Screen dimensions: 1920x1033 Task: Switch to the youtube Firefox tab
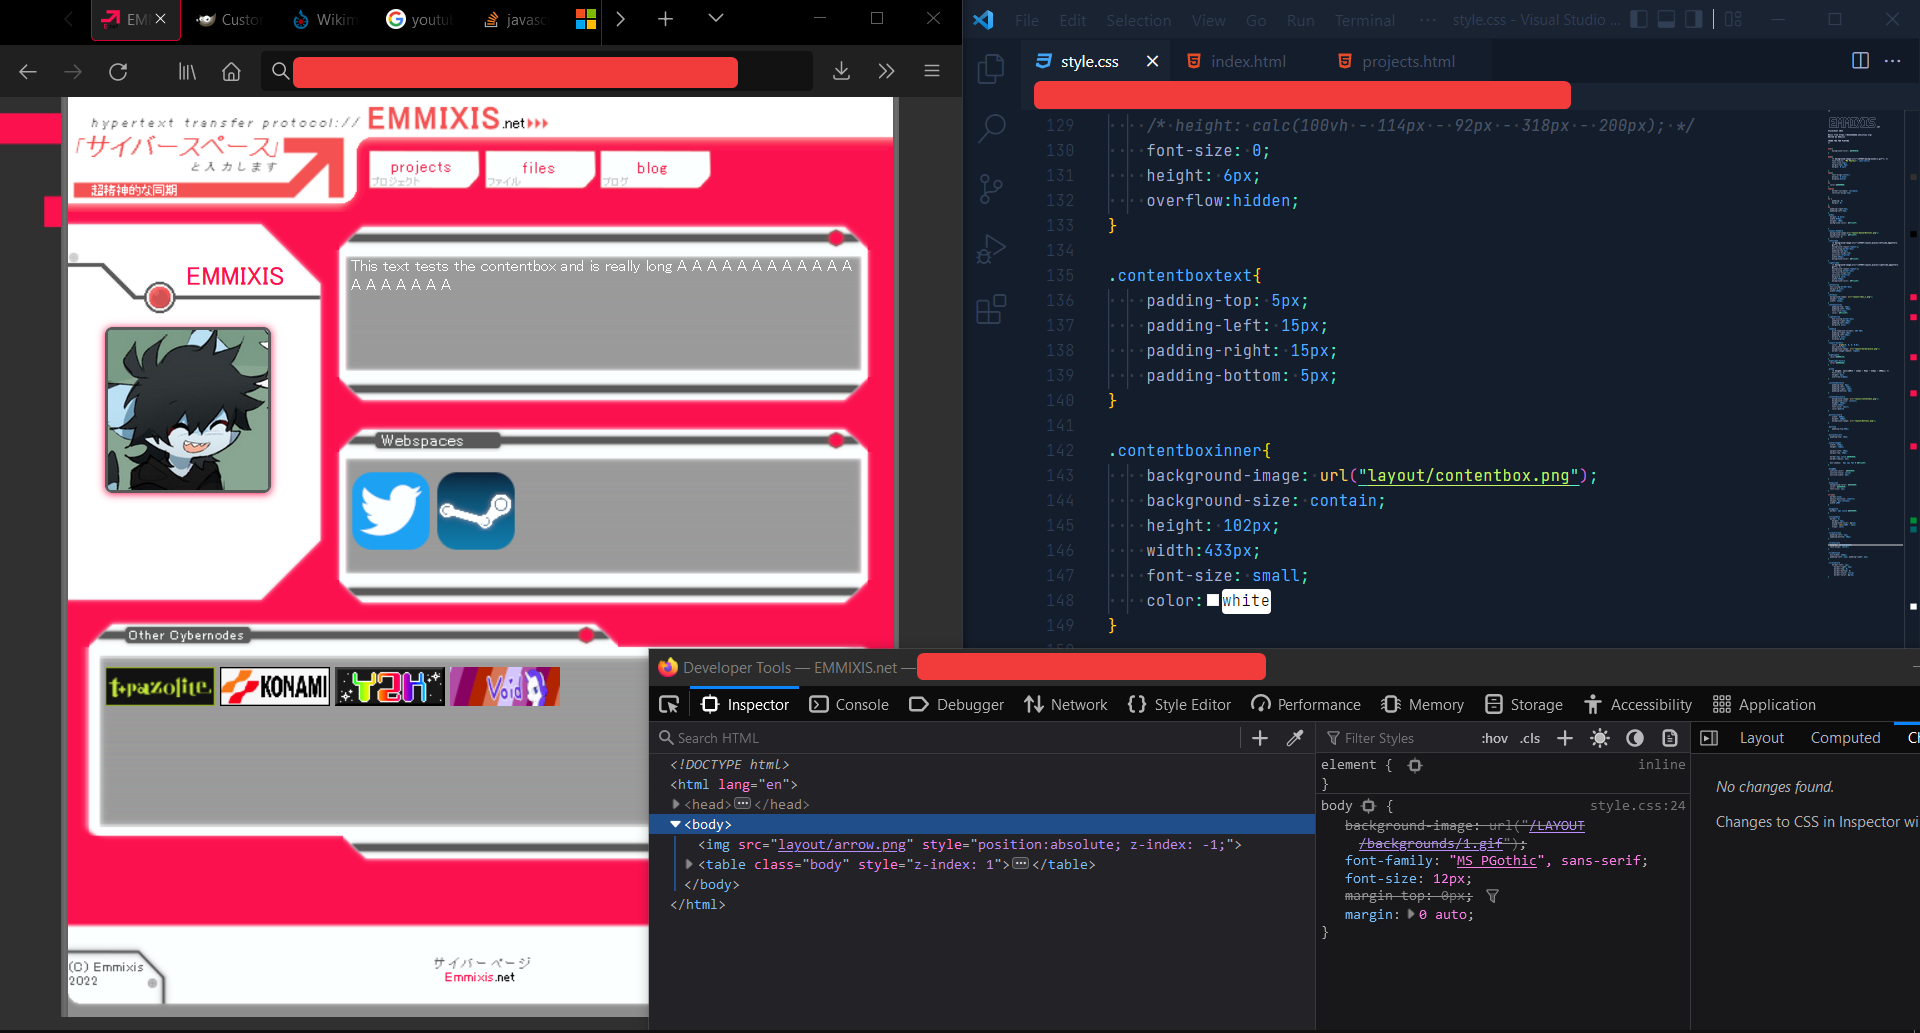click(419, 19)
